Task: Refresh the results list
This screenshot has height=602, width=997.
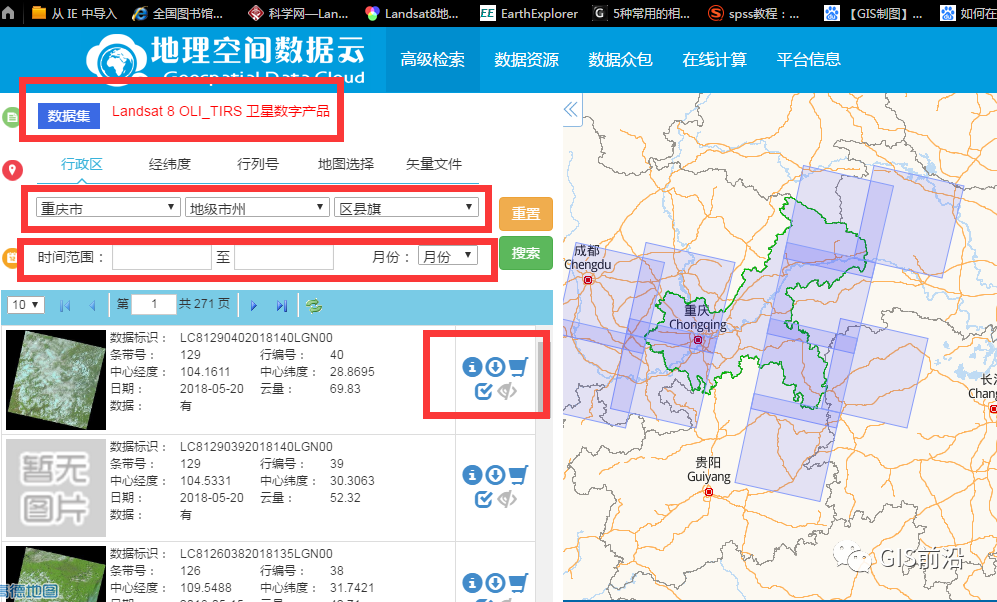Action: 314,306
